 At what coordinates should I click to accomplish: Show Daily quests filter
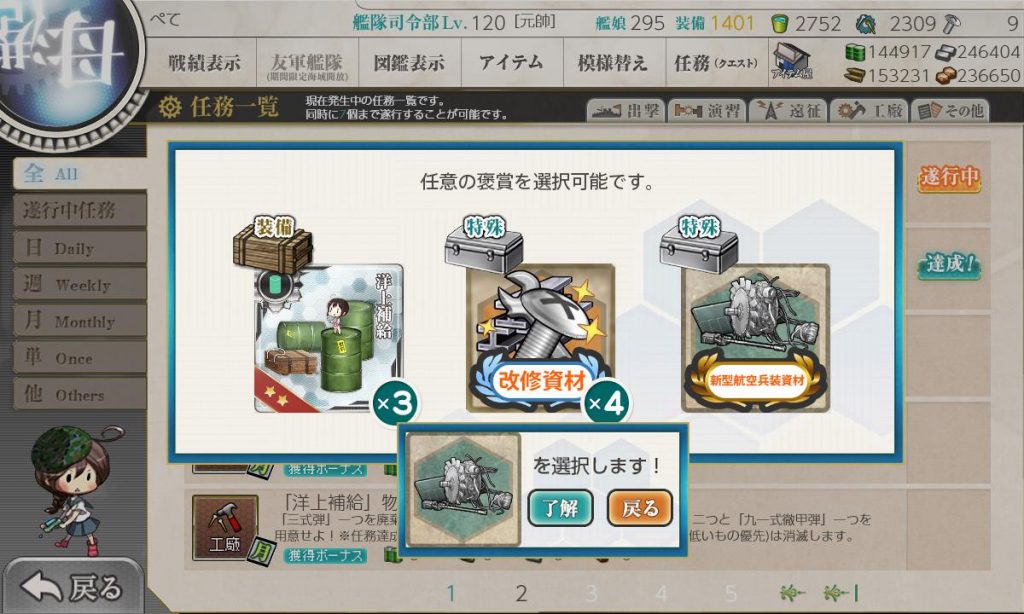click(80, 248)
